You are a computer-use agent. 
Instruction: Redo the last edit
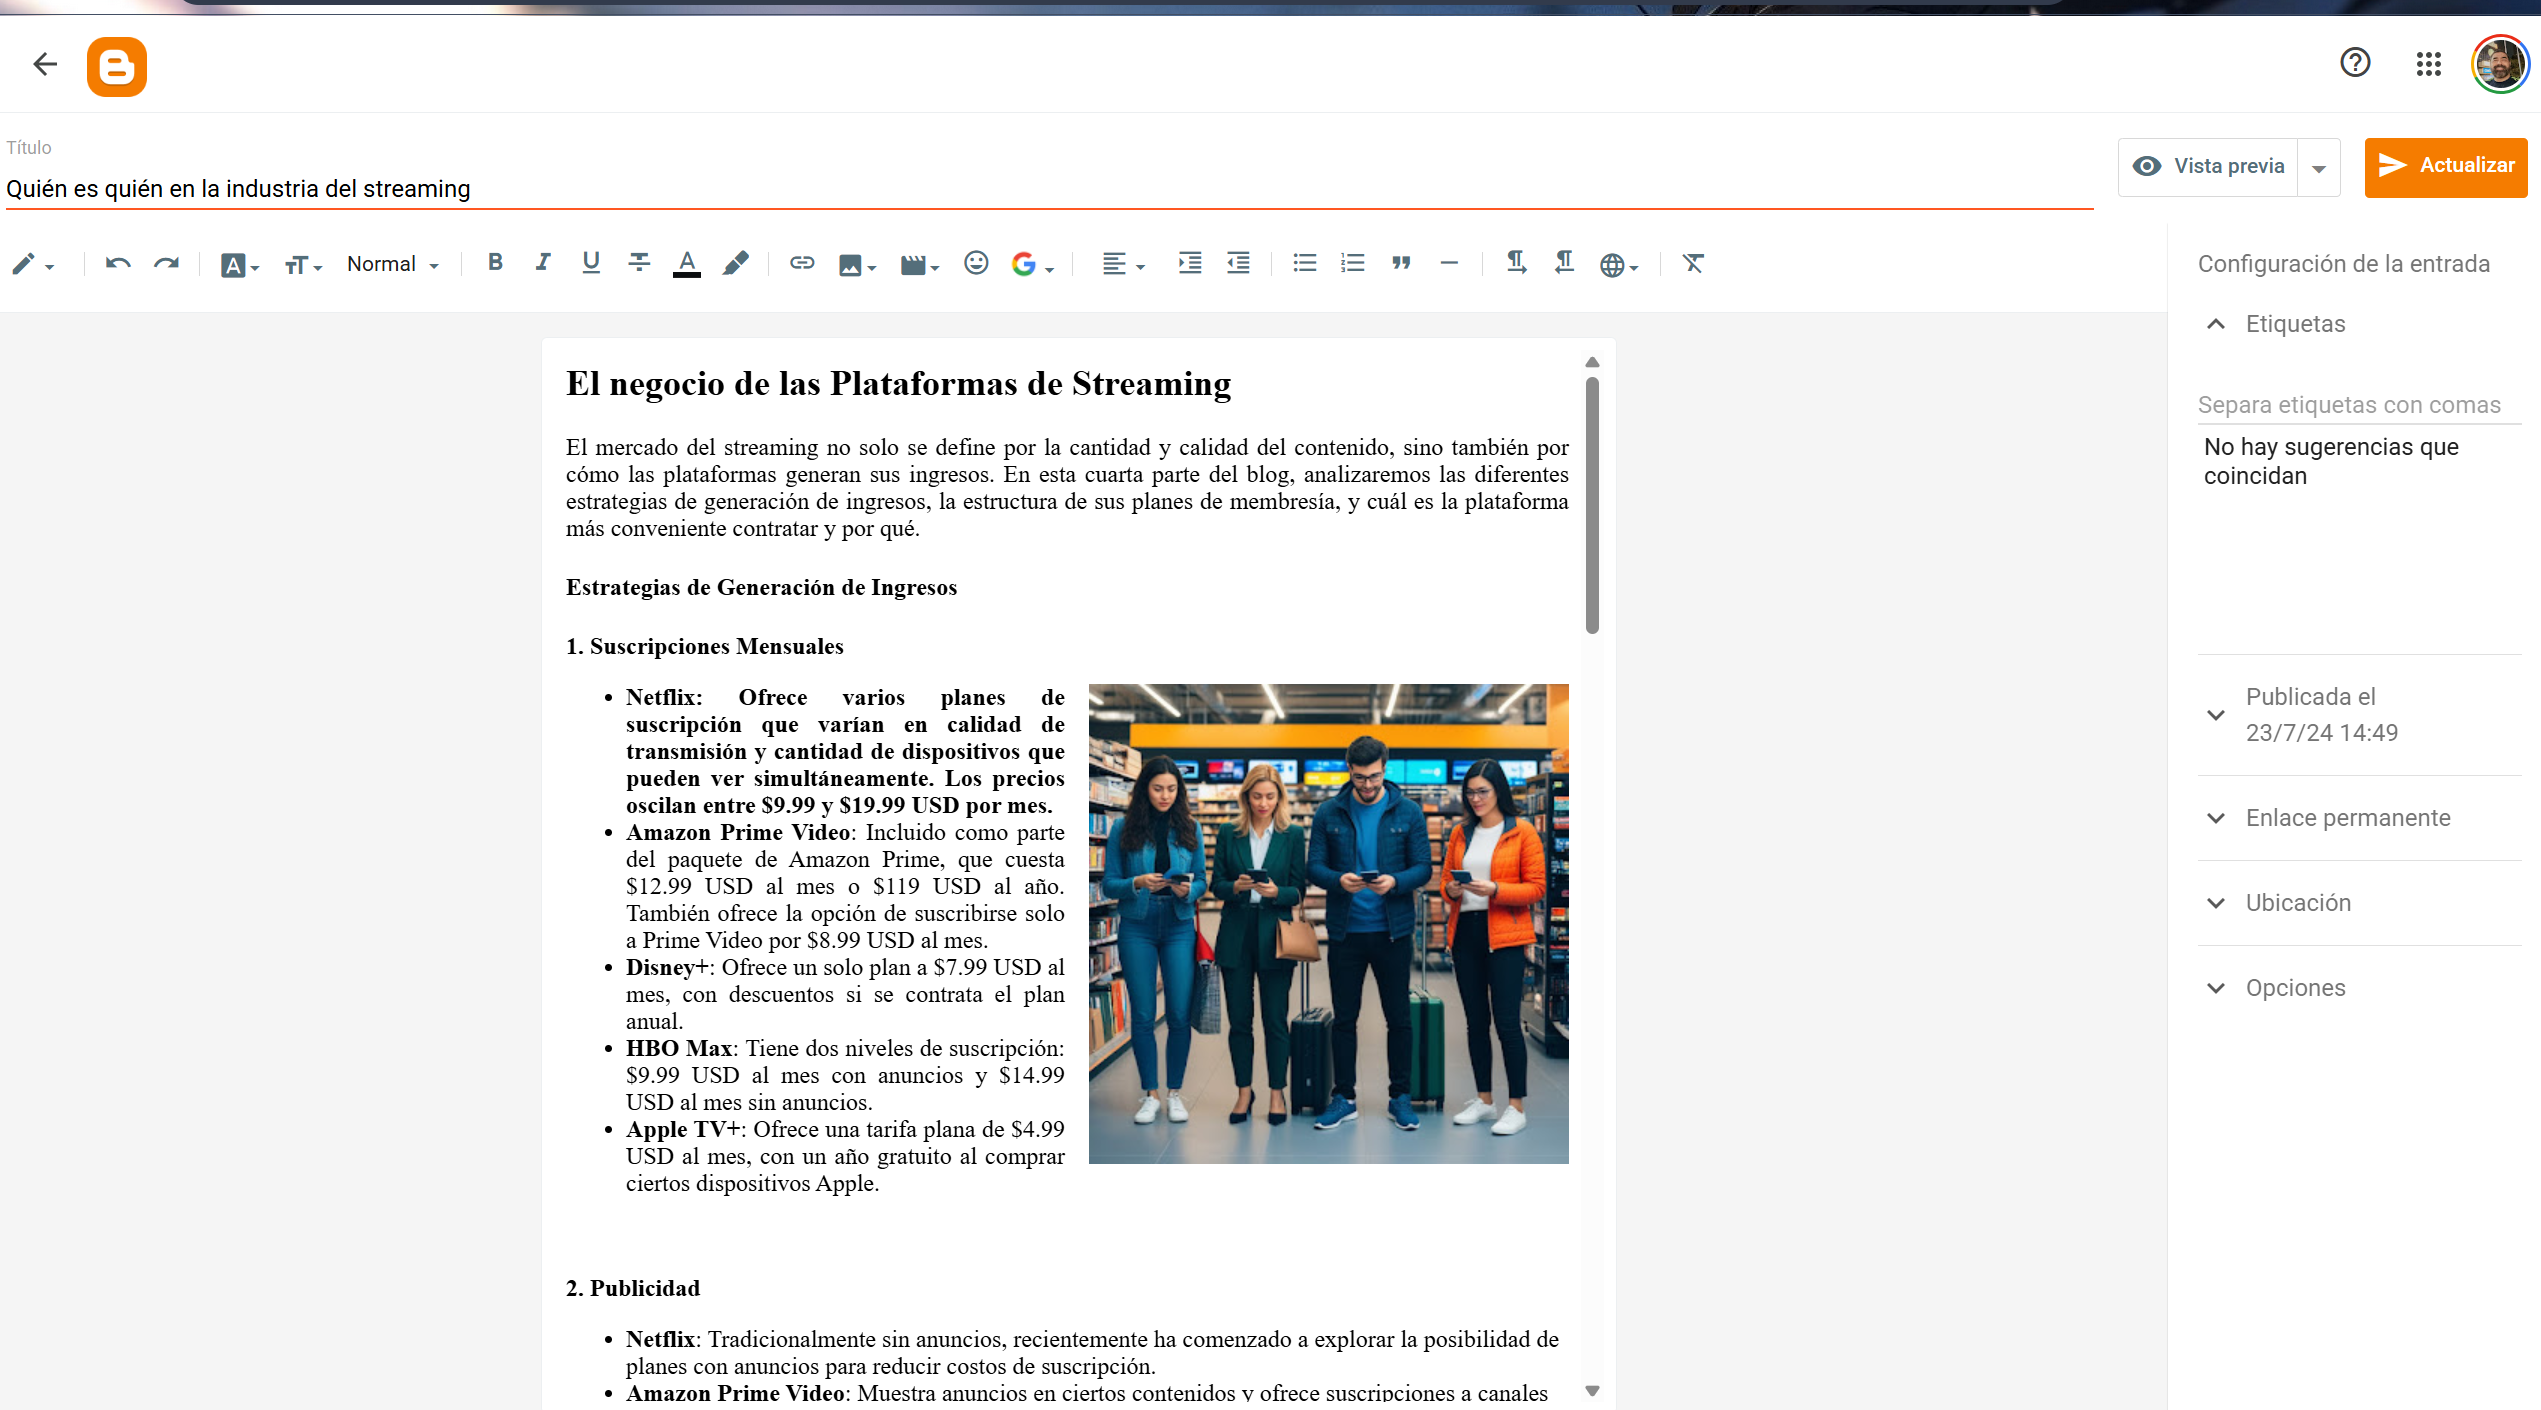tap(166, 264)
